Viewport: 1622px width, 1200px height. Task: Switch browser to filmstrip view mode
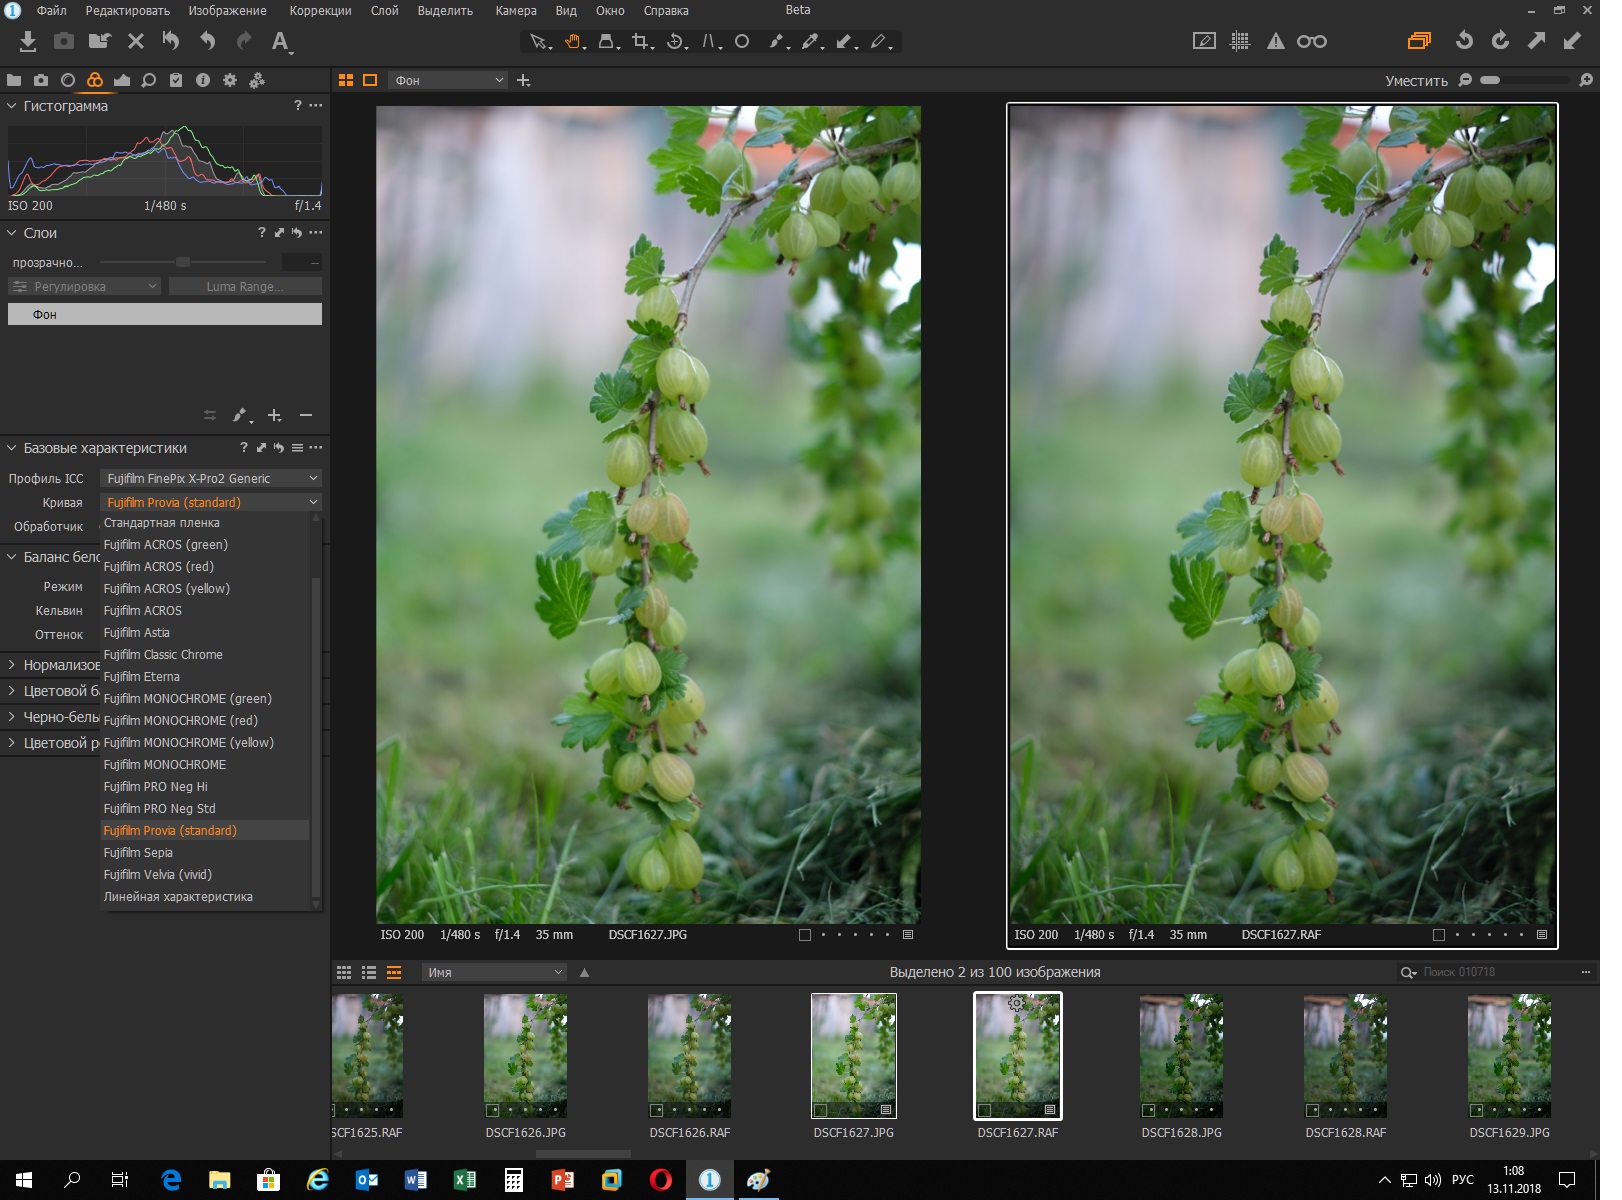pyautogui.click(x=394, y=972)
